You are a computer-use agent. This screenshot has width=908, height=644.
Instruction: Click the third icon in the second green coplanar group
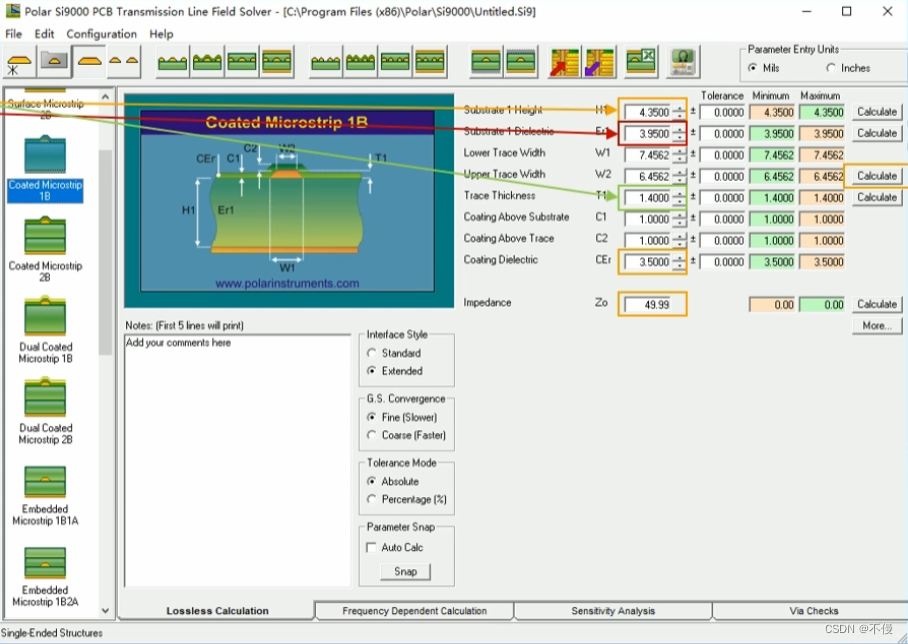coord(396,62)
